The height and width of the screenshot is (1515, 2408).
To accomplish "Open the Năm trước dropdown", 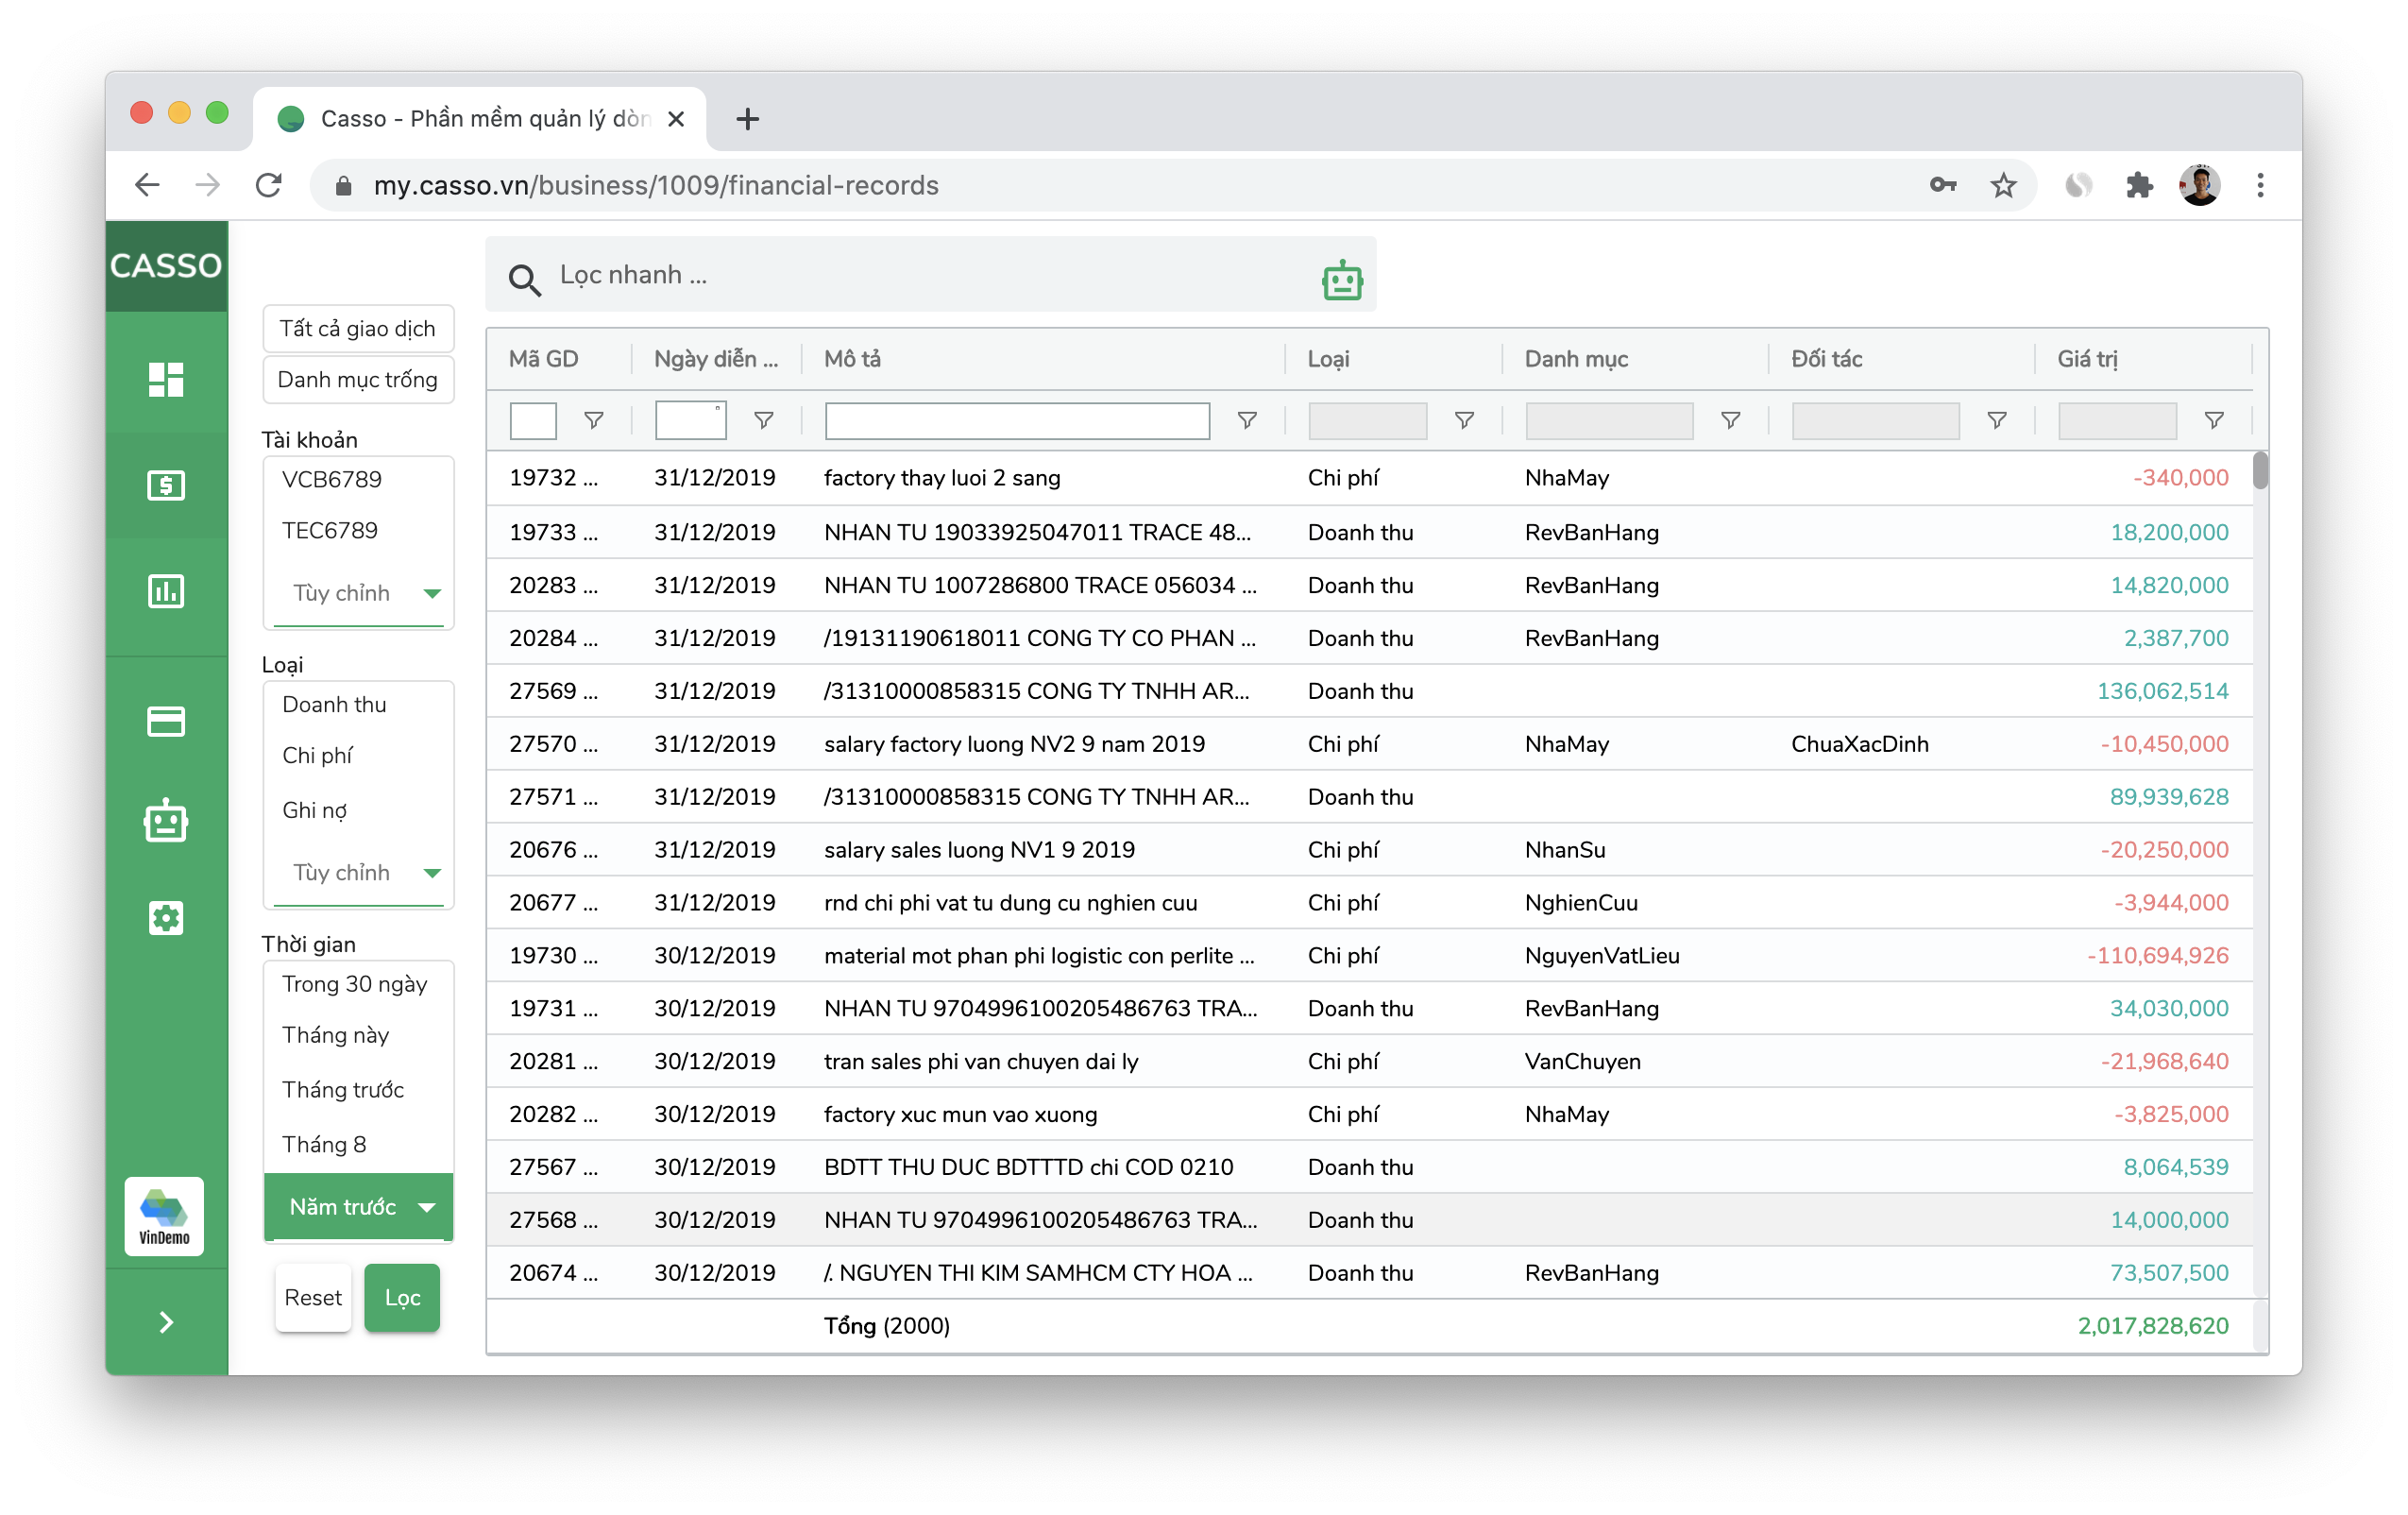I will pos(358,1207).
